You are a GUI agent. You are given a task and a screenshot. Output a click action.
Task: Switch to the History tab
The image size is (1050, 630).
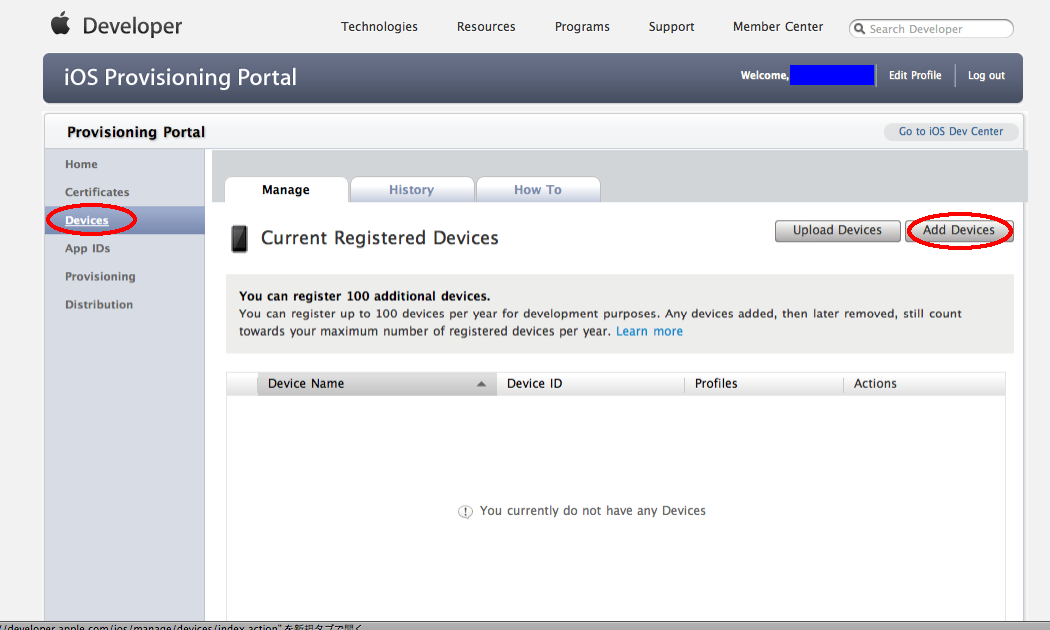pyautogui.click(x=411, y=190)
